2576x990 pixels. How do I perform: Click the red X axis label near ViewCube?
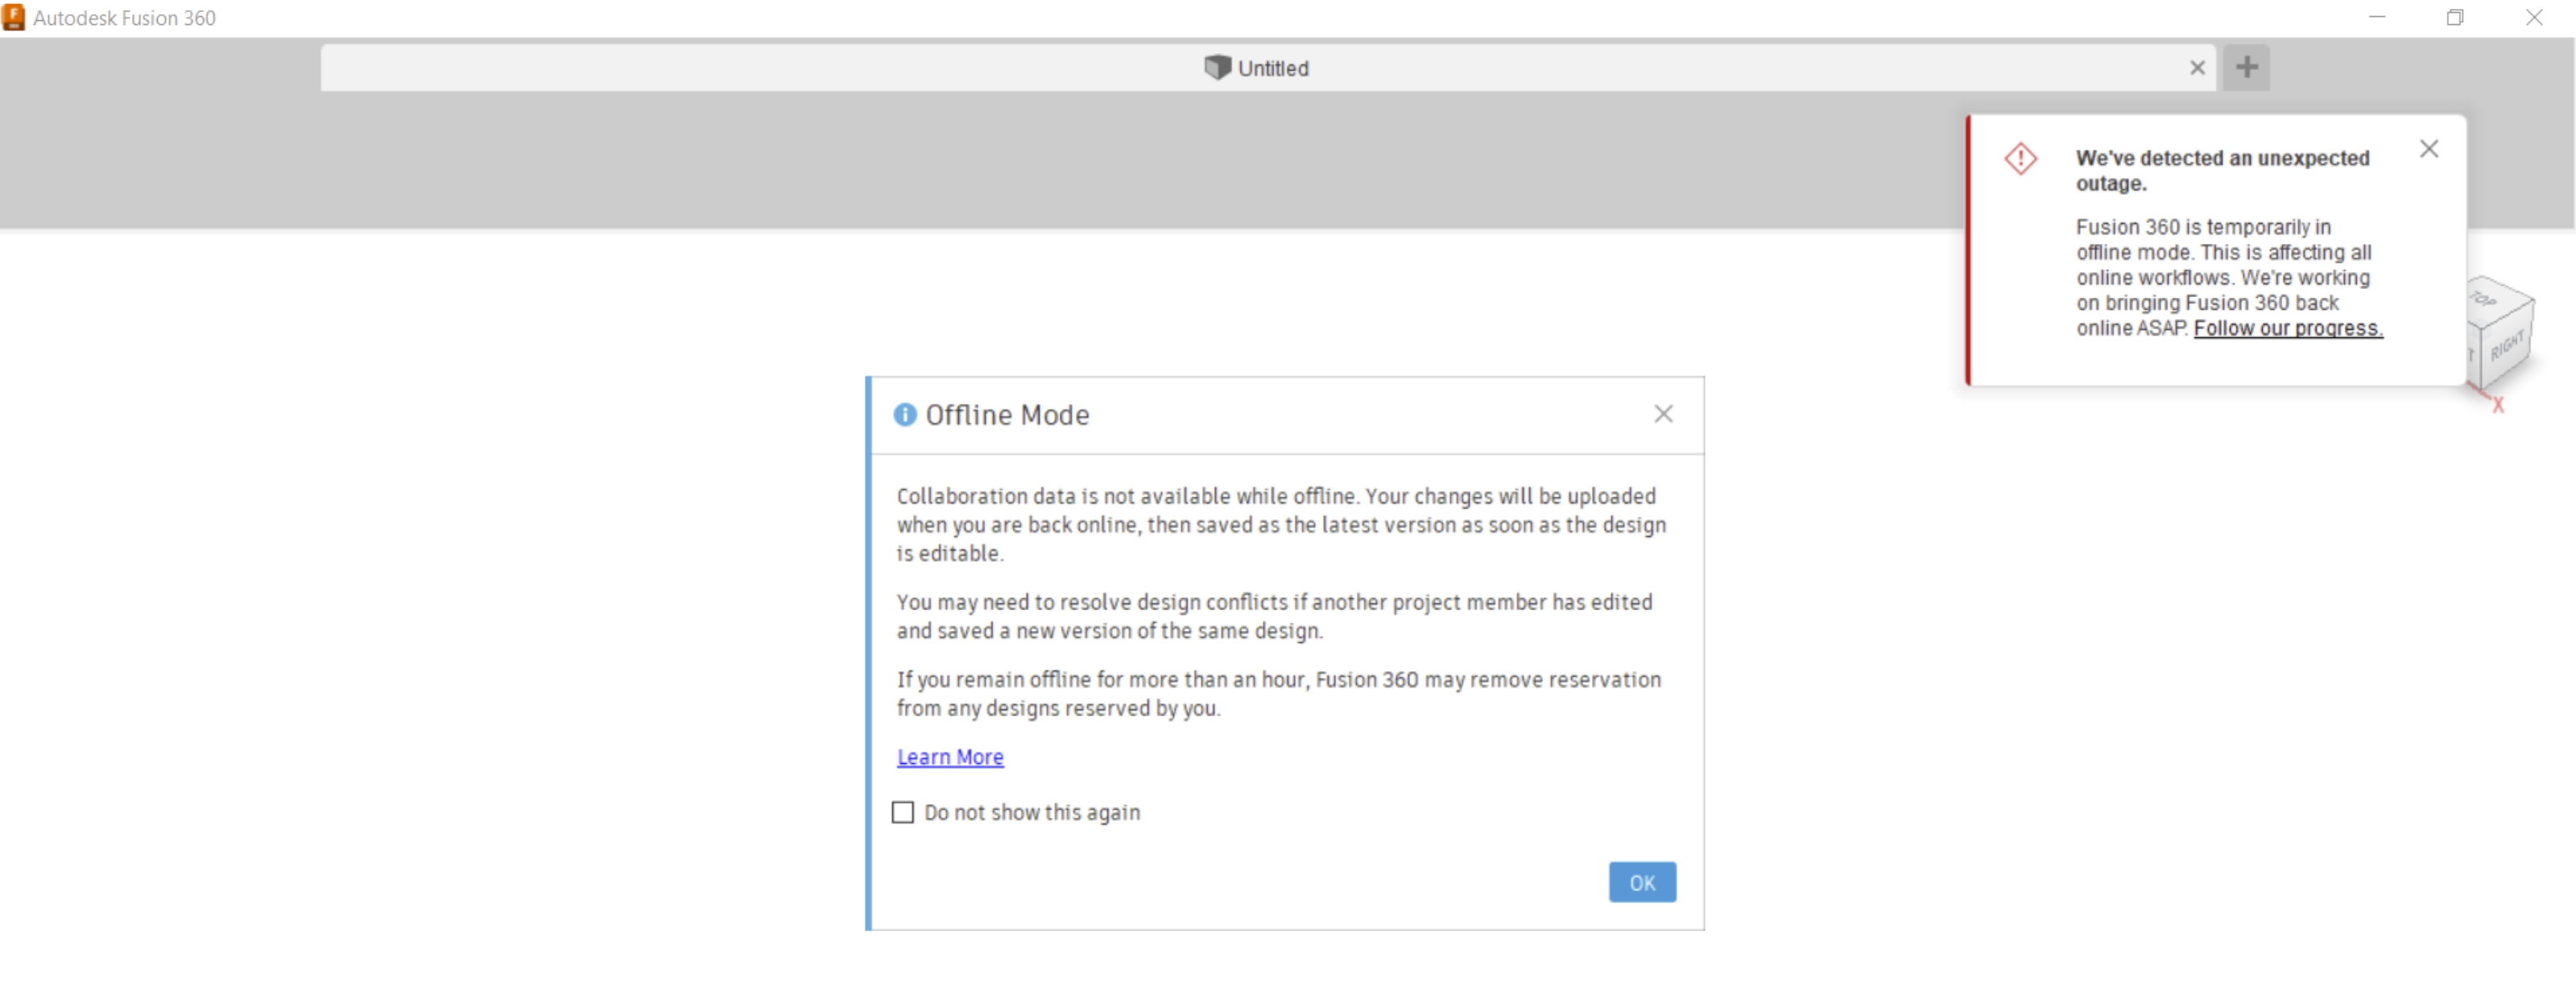click(x=2497, y=405)
